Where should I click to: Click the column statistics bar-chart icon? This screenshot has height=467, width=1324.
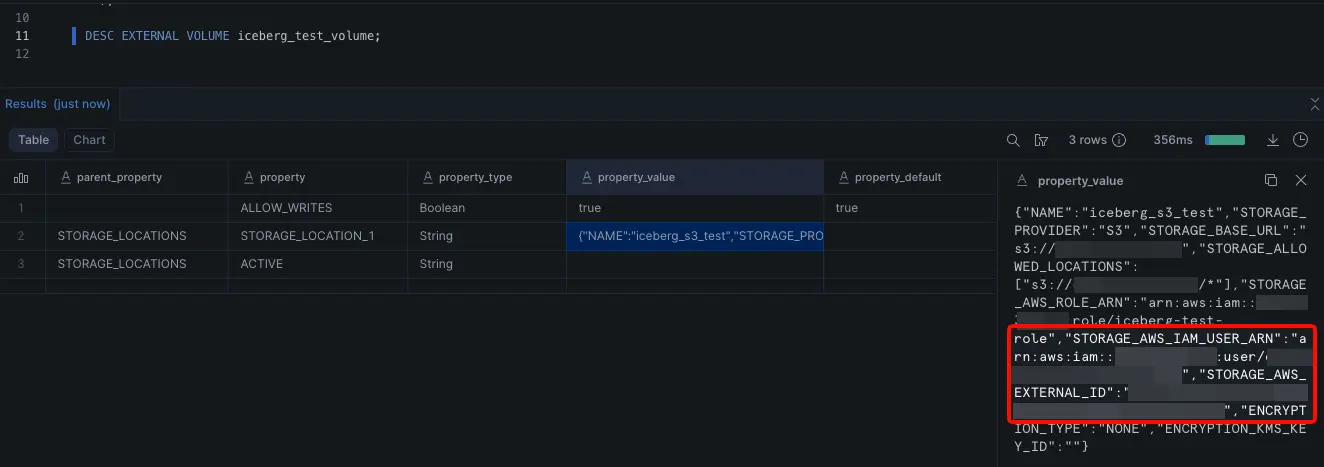(21, 177)
